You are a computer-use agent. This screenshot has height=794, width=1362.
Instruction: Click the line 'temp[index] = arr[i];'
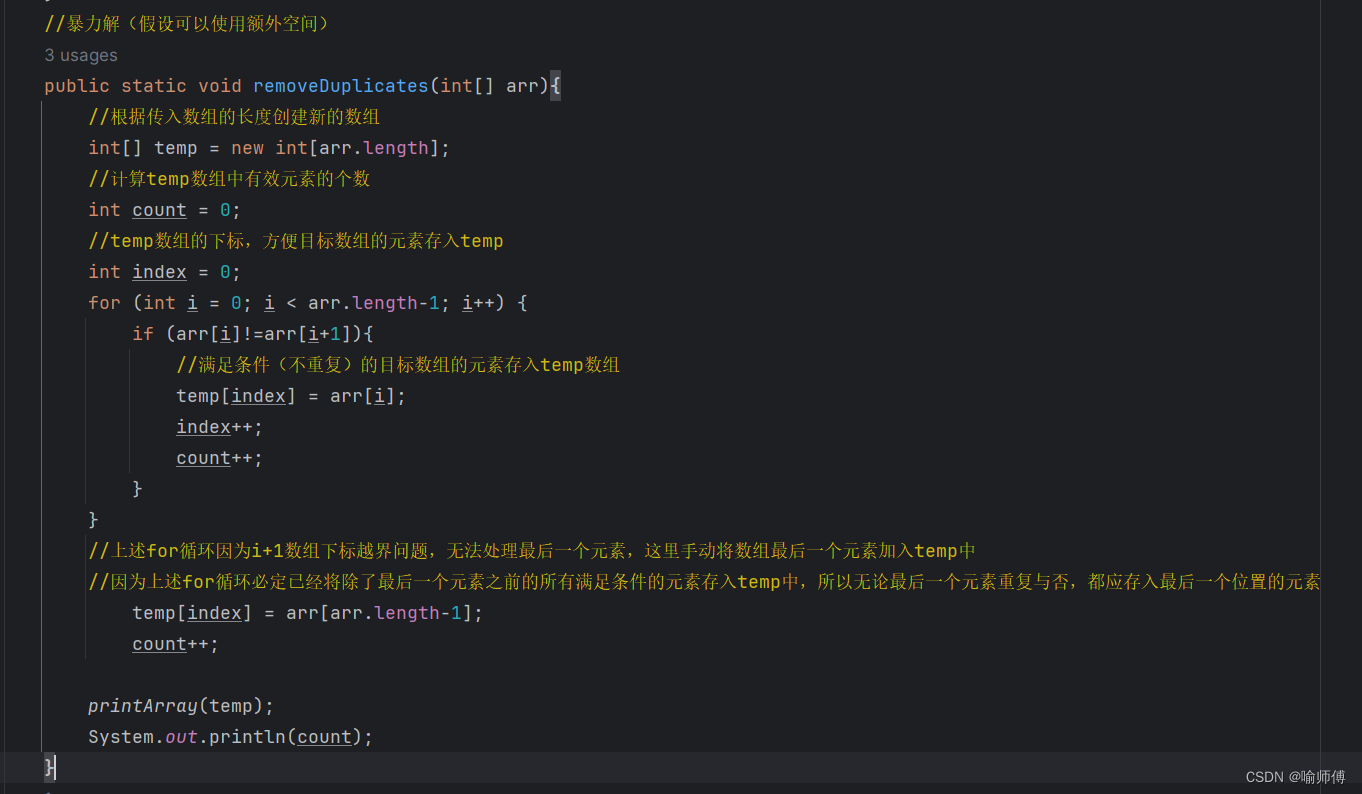[x=291, y=396]
